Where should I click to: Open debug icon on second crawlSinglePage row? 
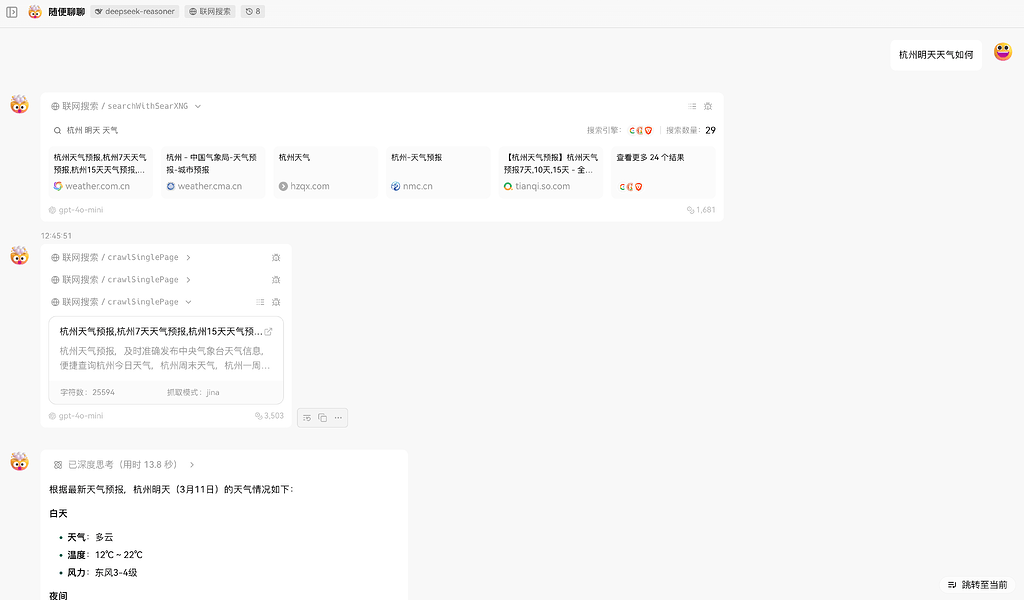pyautogui.click(x=276, y=280)
